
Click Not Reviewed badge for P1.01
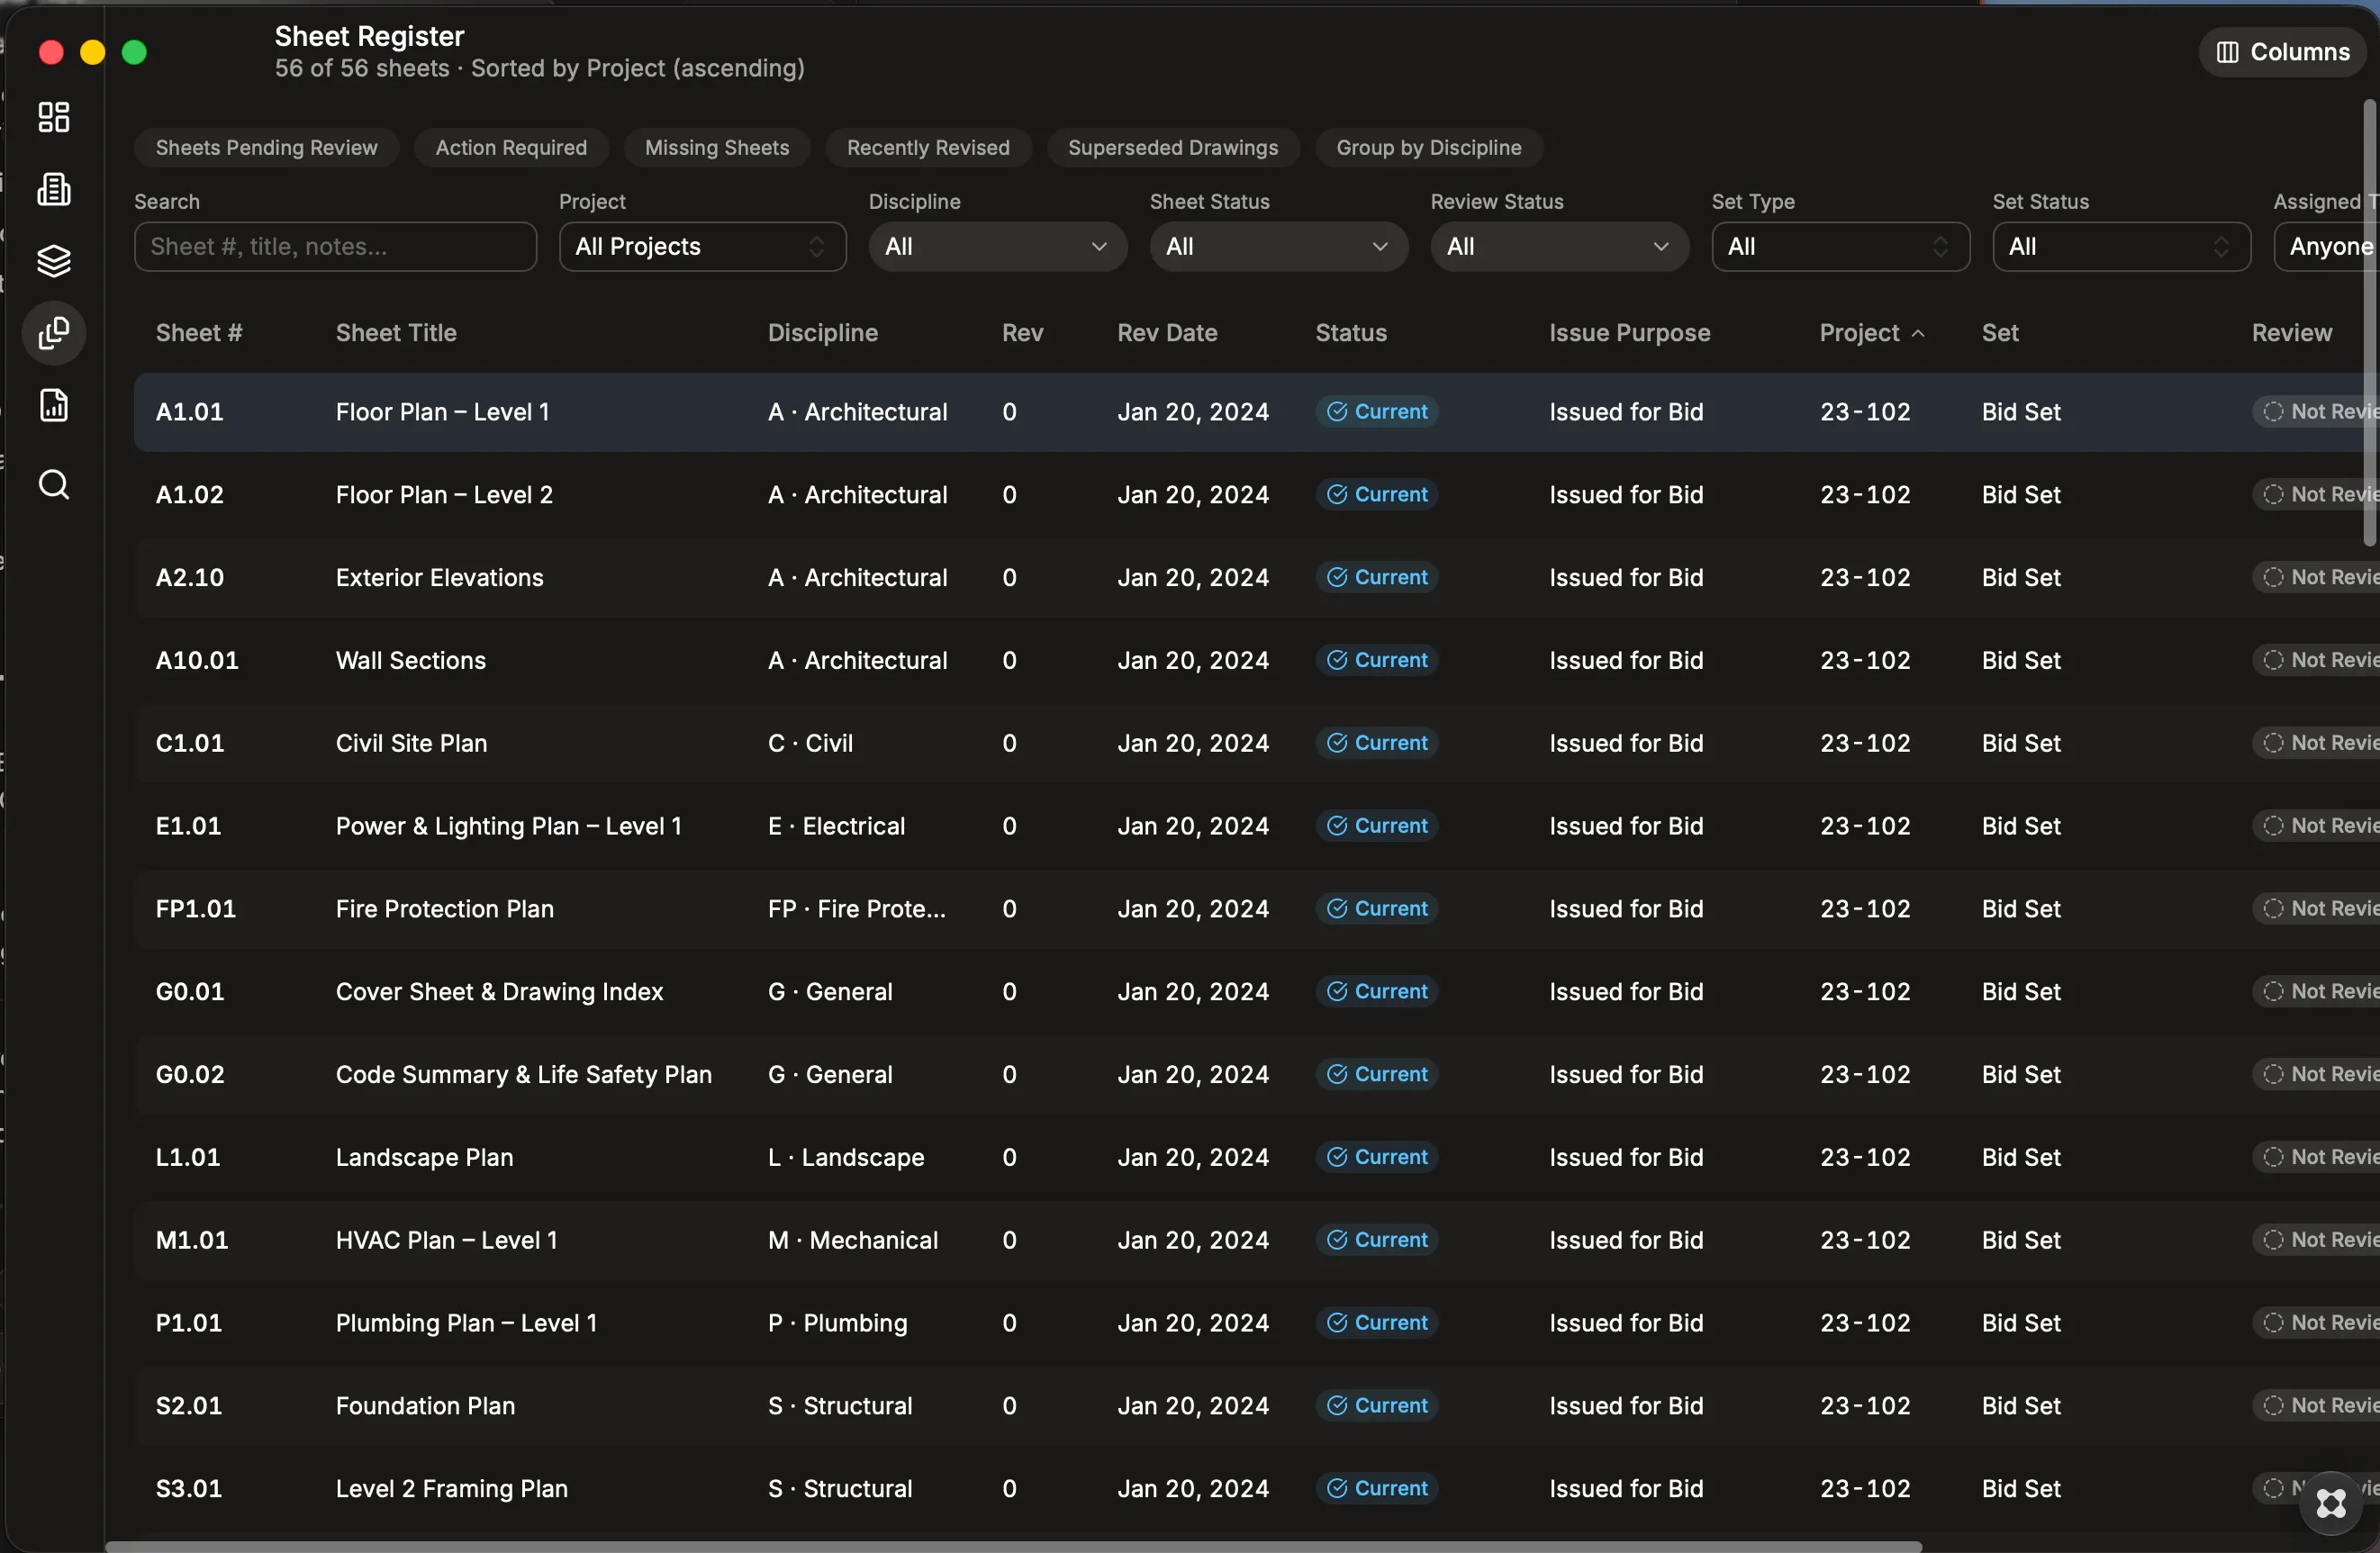2316,1323
